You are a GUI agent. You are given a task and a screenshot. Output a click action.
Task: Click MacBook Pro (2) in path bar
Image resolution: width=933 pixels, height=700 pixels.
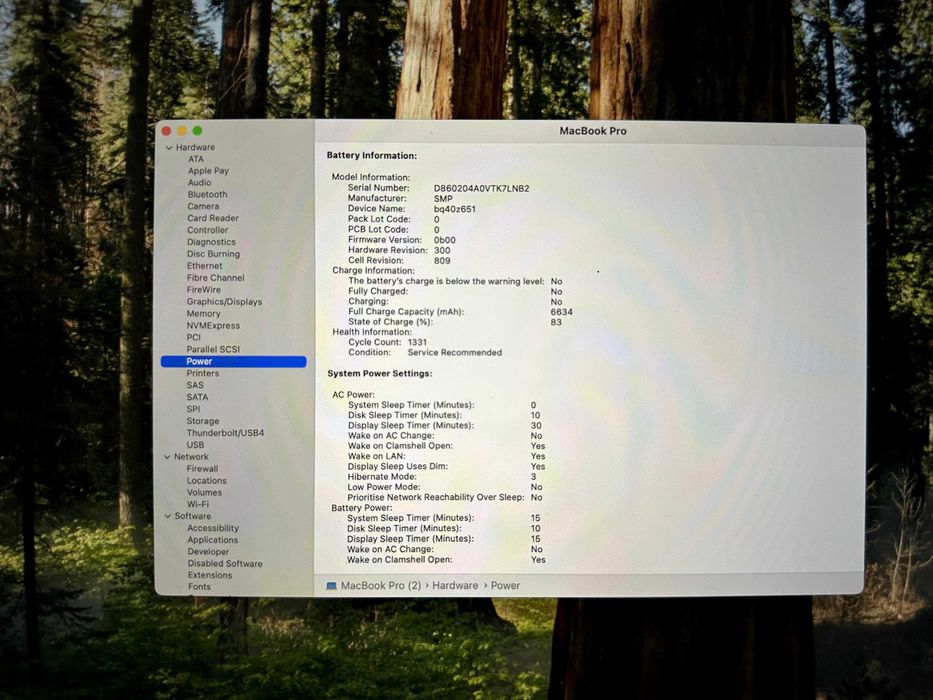pos(381,586)
